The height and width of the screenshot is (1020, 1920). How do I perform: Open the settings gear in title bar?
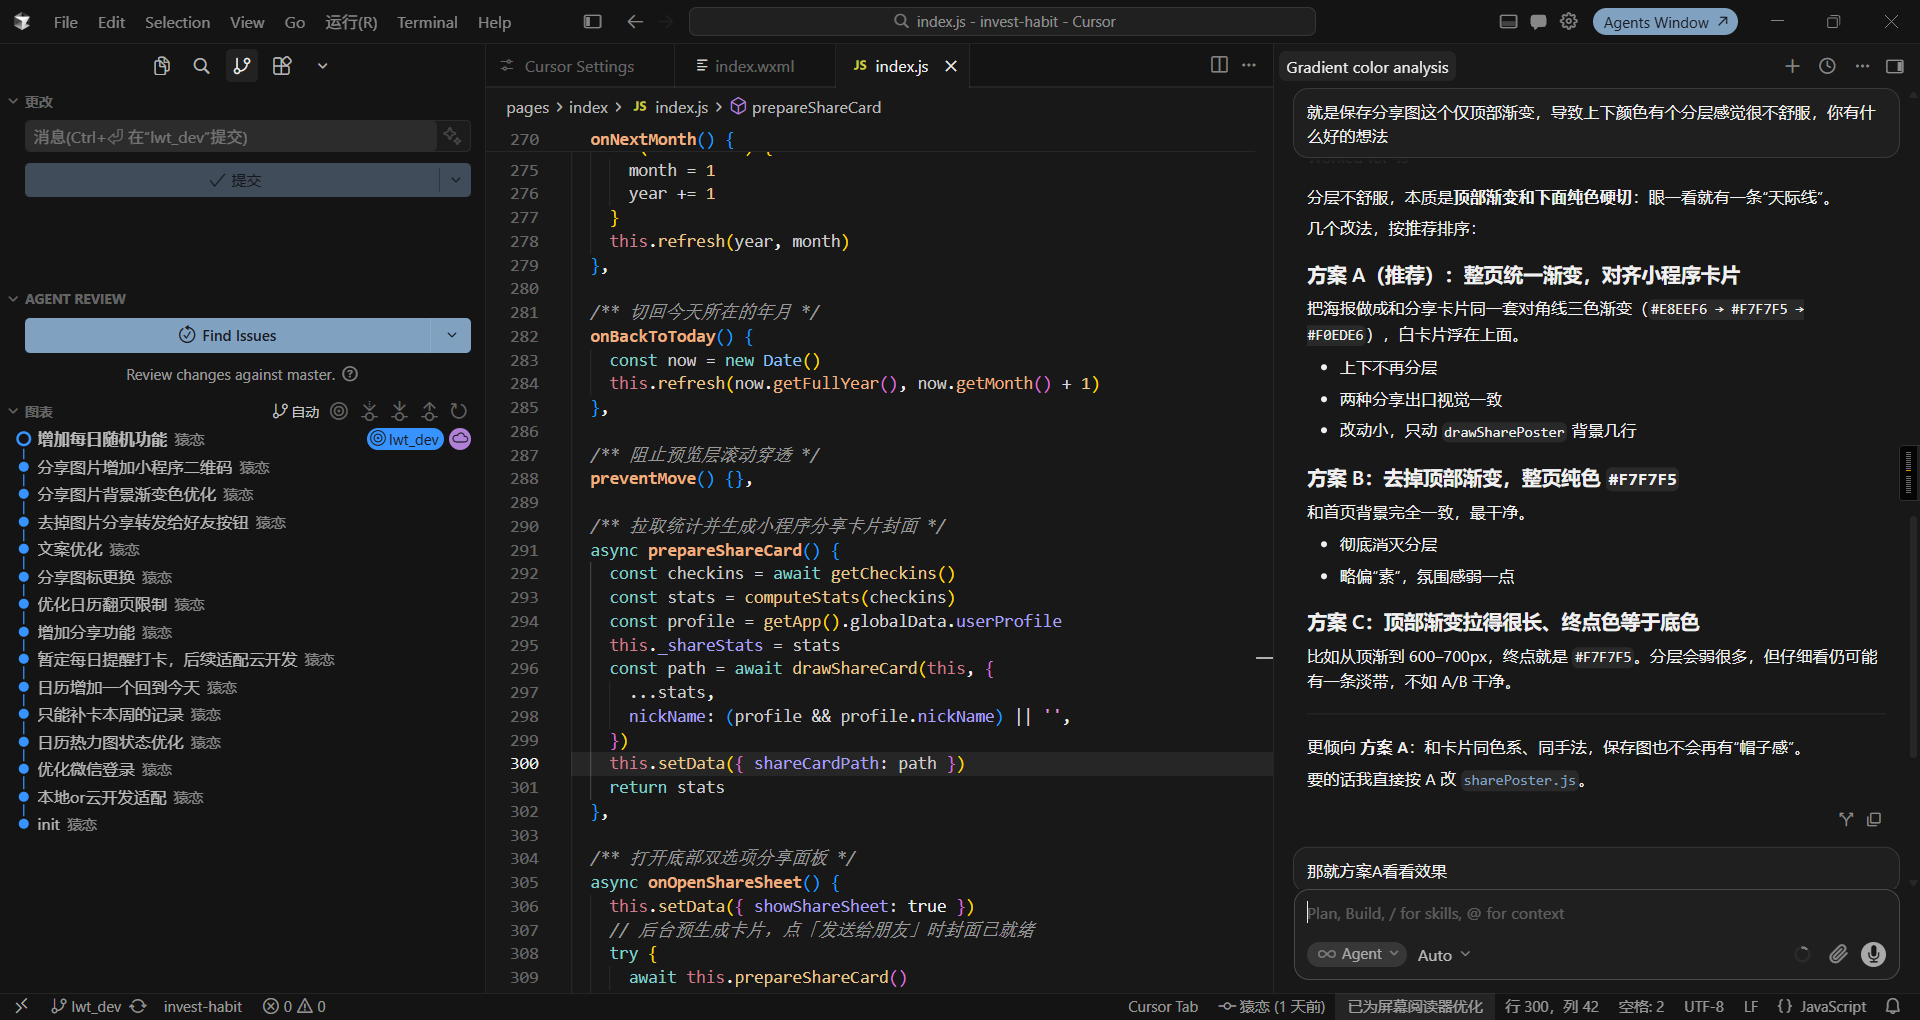coord(1569,21)
